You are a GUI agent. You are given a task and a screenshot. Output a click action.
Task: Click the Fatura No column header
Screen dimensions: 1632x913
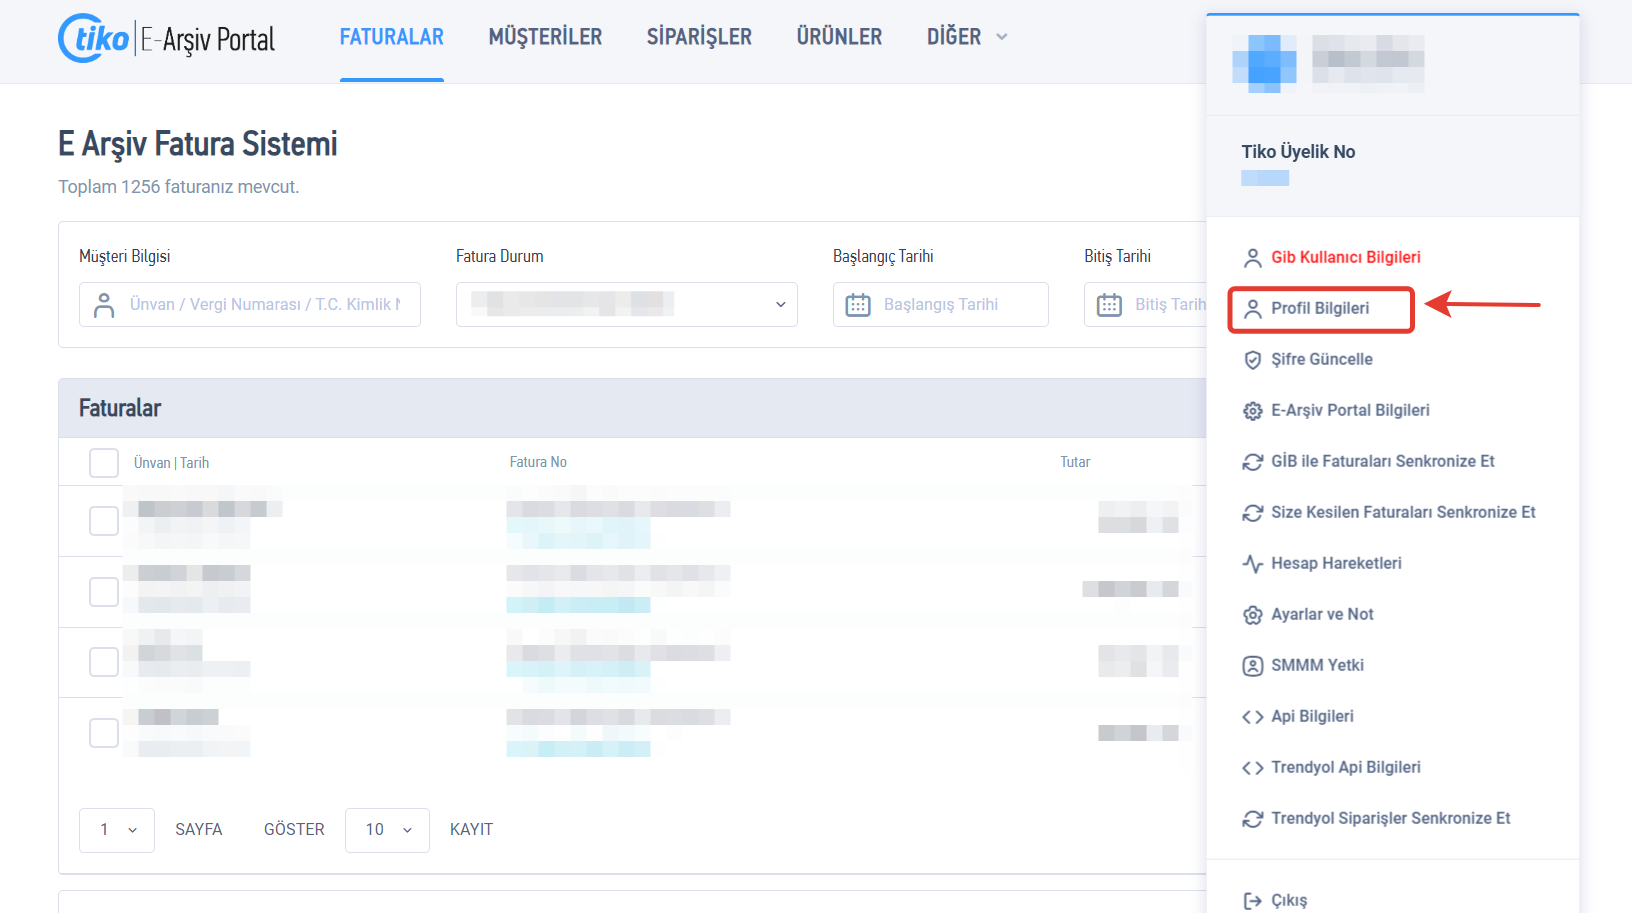[x=538, y=462]
